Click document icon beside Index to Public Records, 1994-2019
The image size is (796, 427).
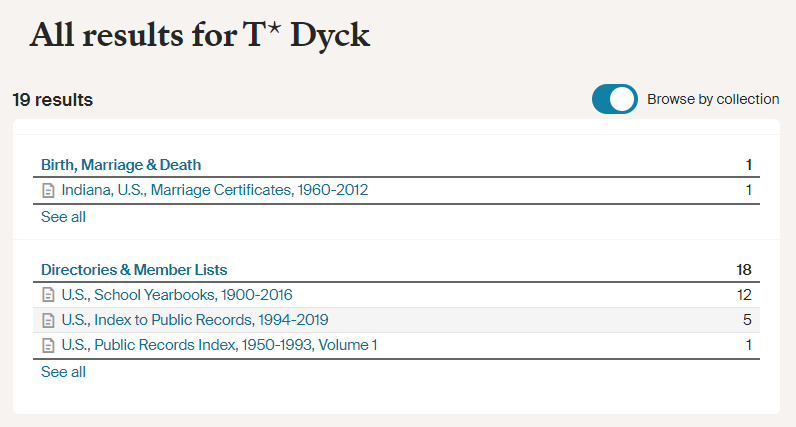(x=48, y=320)
